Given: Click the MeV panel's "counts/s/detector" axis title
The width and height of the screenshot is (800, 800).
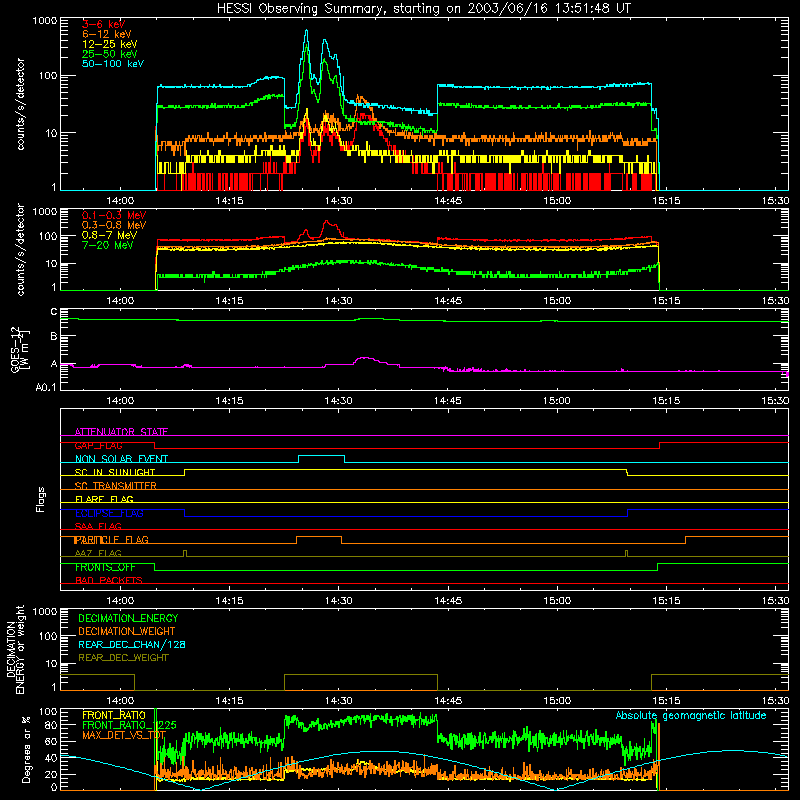Looking at the screenshot, I should (x=20, y=249).
